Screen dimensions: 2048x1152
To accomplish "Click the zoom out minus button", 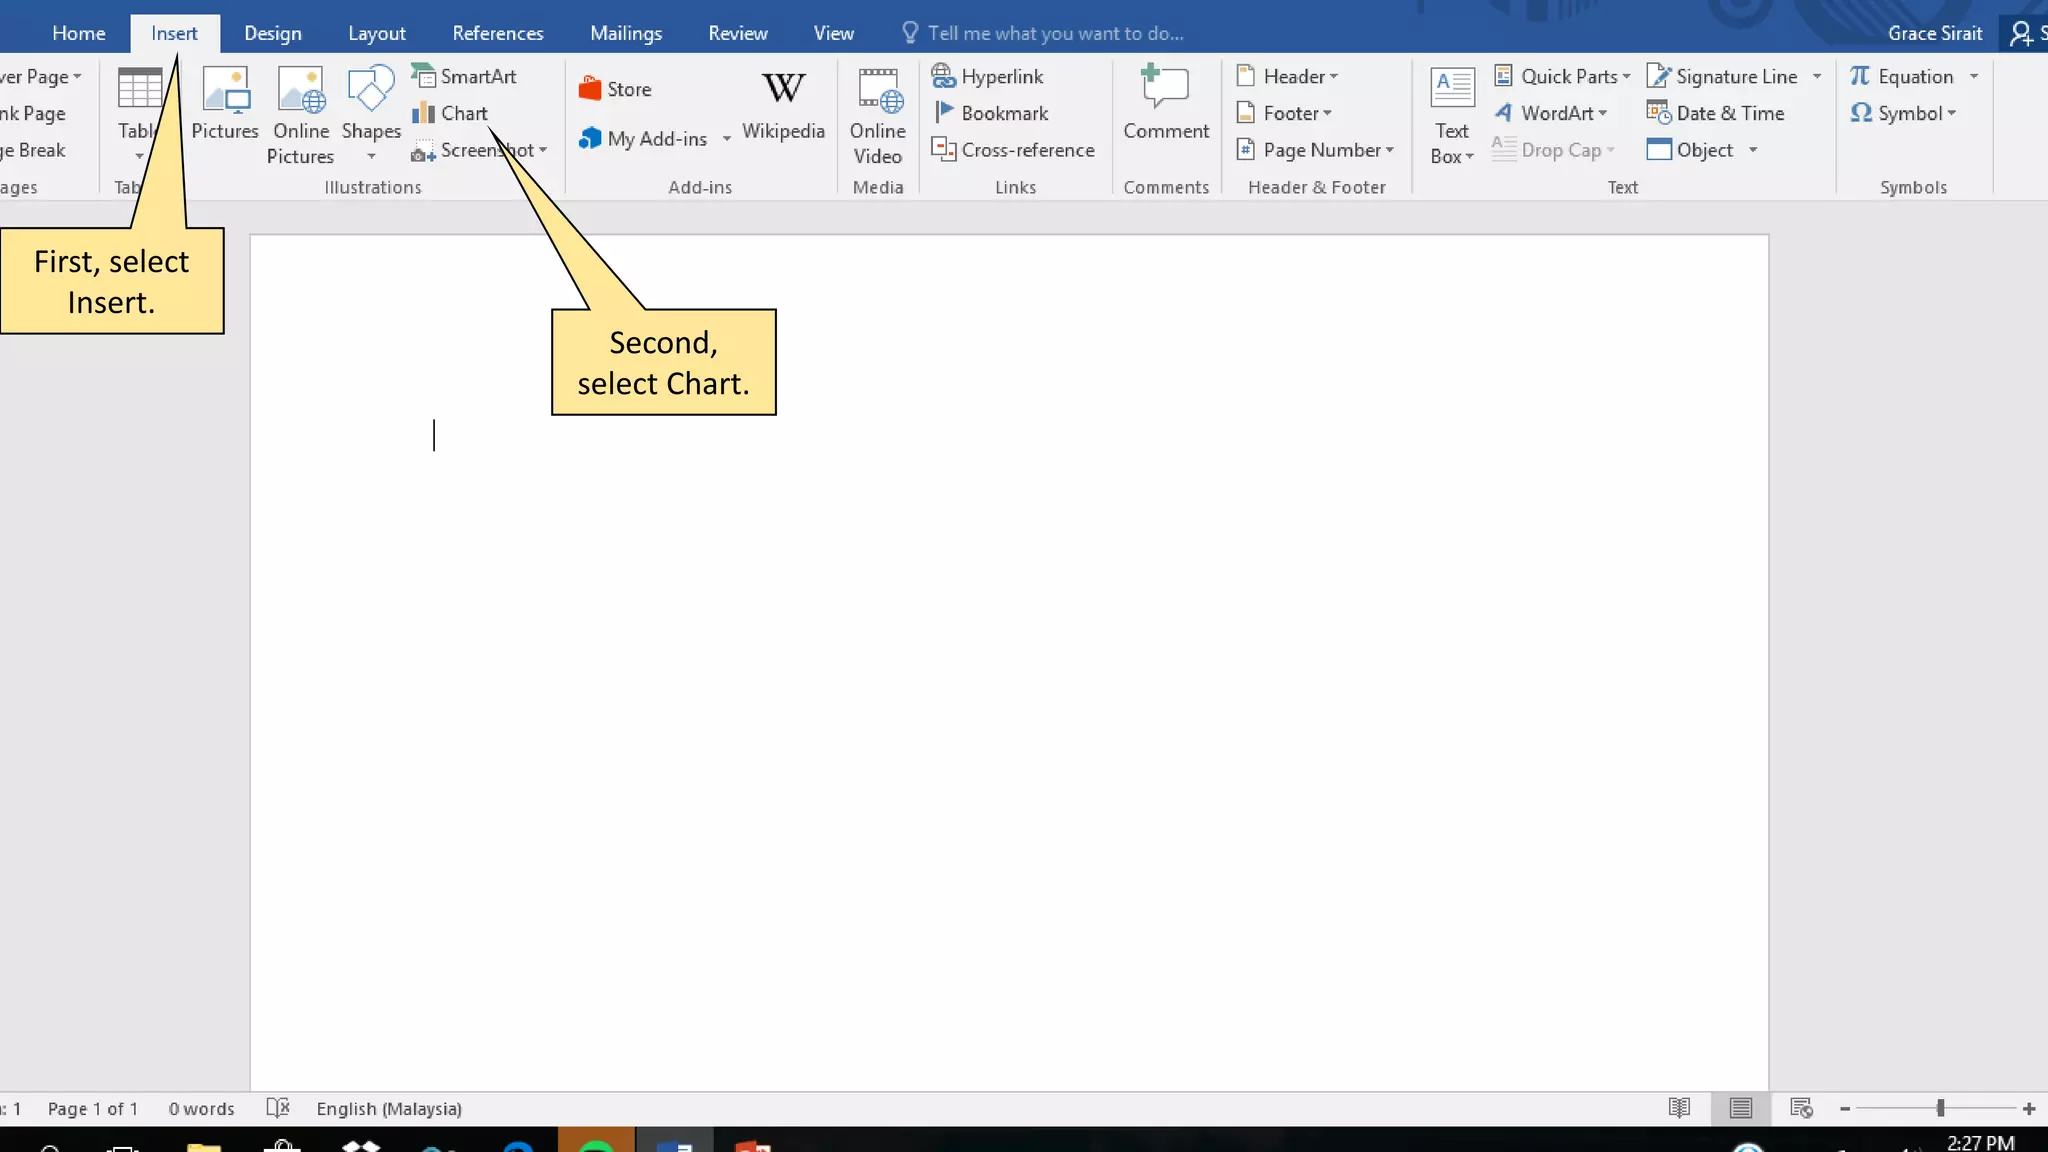I will 1845,1108.
